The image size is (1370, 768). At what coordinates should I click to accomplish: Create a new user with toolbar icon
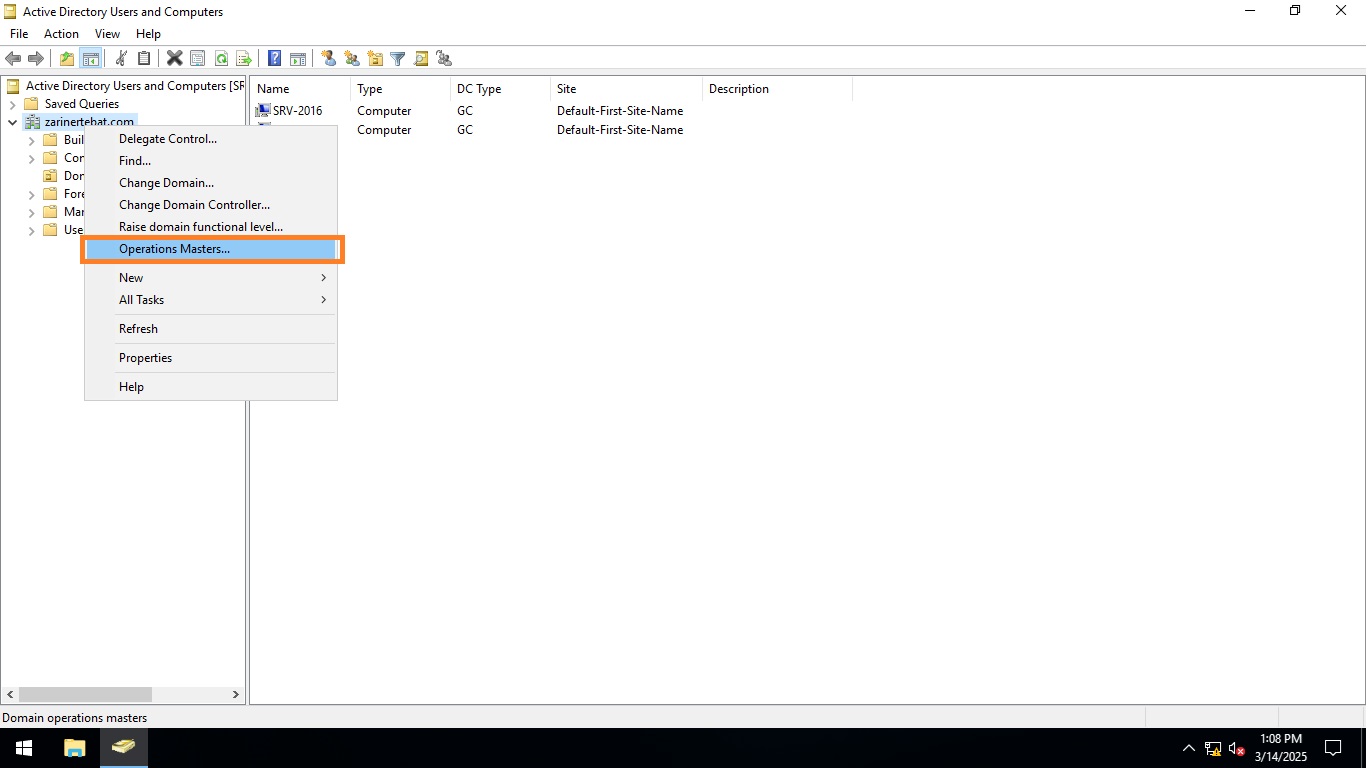pyautogui.click(x=328, y=59)
